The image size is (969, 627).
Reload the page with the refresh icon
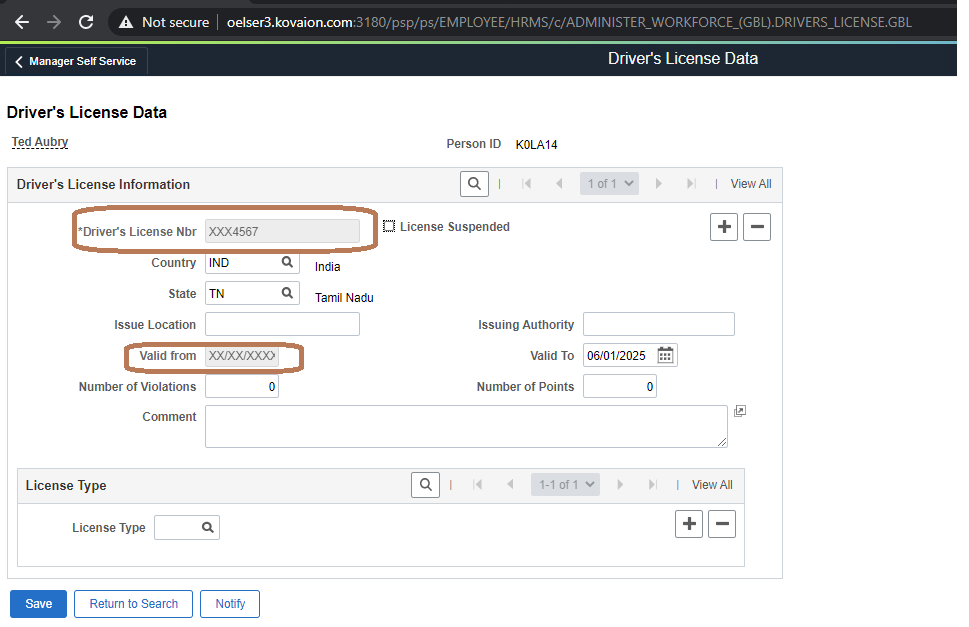tap(86, 22)
